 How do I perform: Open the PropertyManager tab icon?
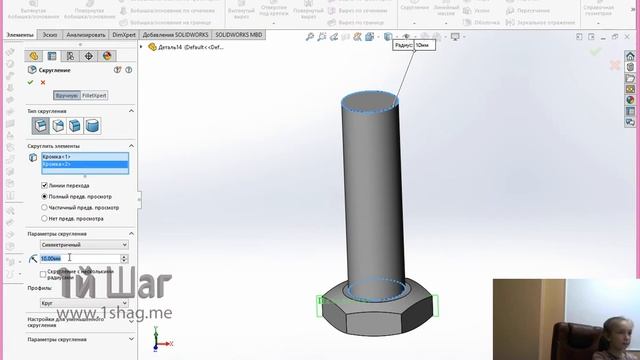coord(52,56)
